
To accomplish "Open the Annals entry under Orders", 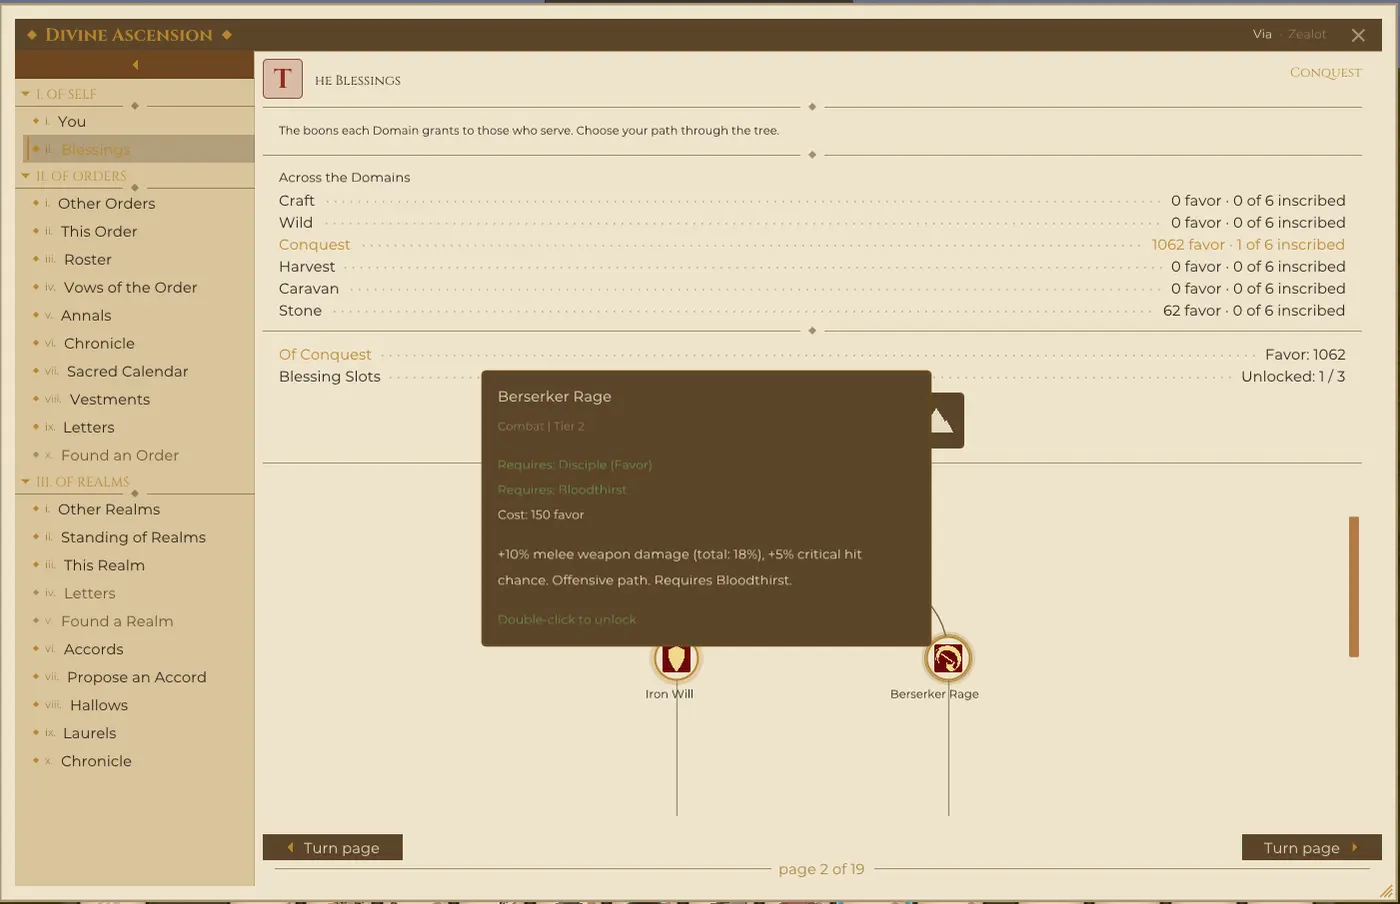I will pyautogui.click(x=138, y=315).
